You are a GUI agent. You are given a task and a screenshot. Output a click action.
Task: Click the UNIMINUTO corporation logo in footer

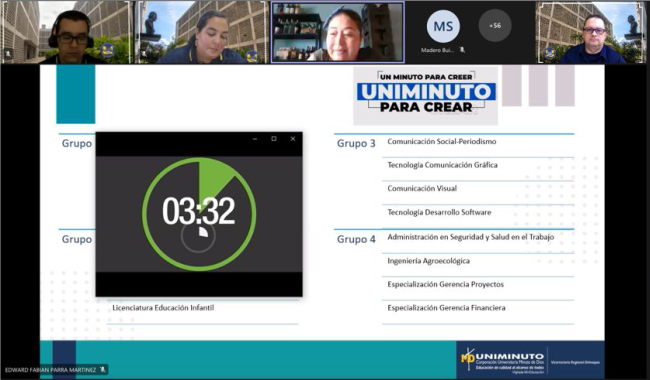tap(503, 360)
